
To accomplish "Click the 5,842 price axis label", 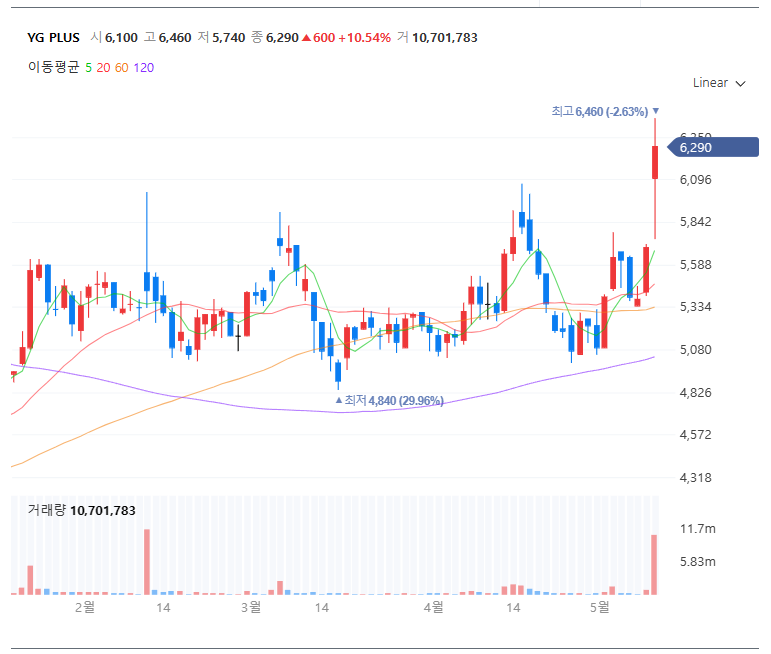I will (x=695, y=222).
